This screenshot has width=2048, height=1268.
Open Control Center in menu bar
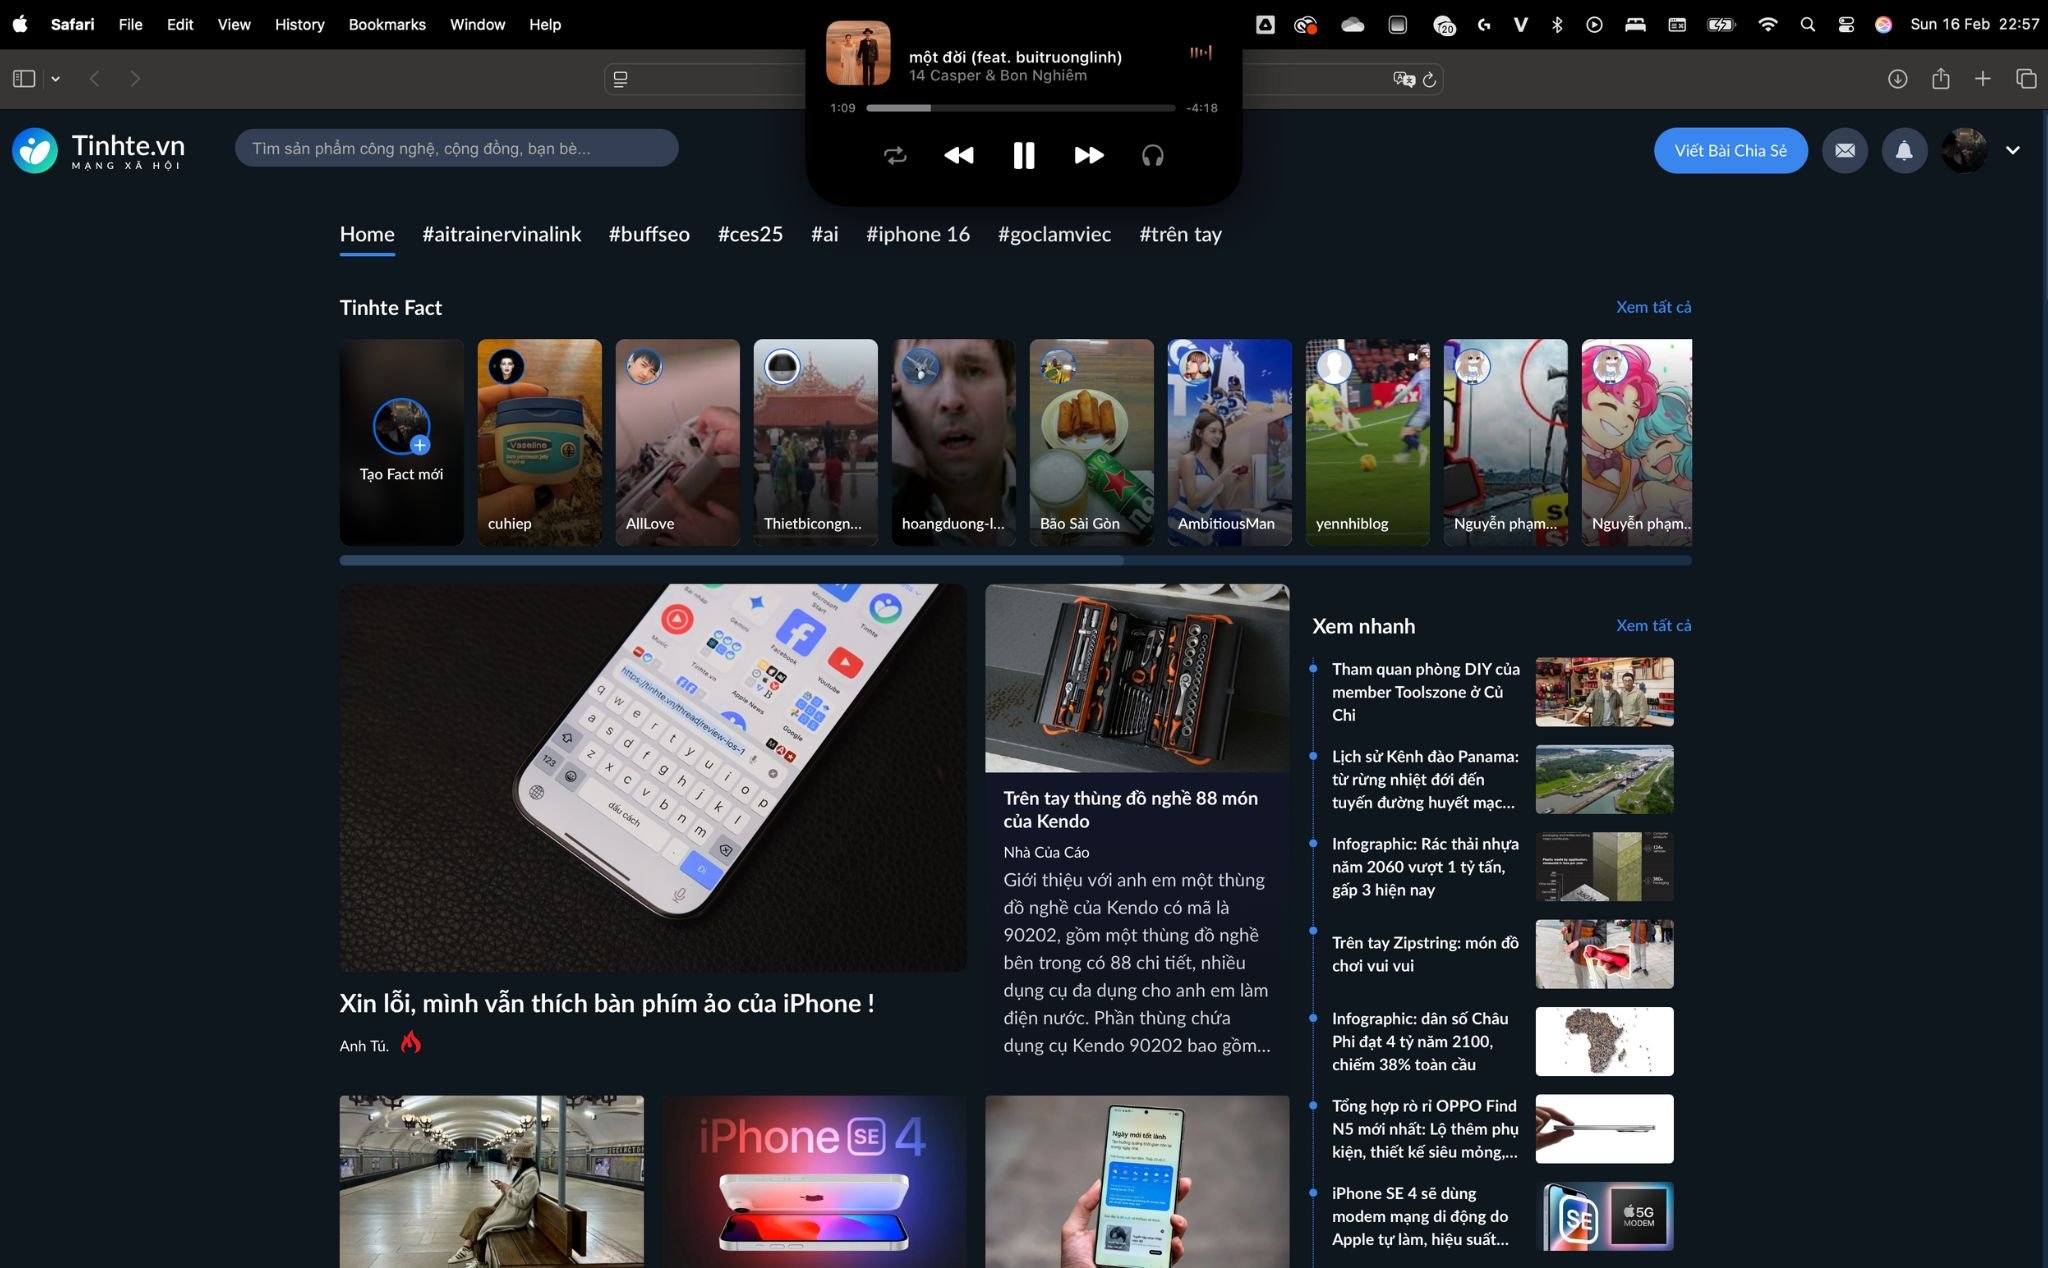[1846, 24]
